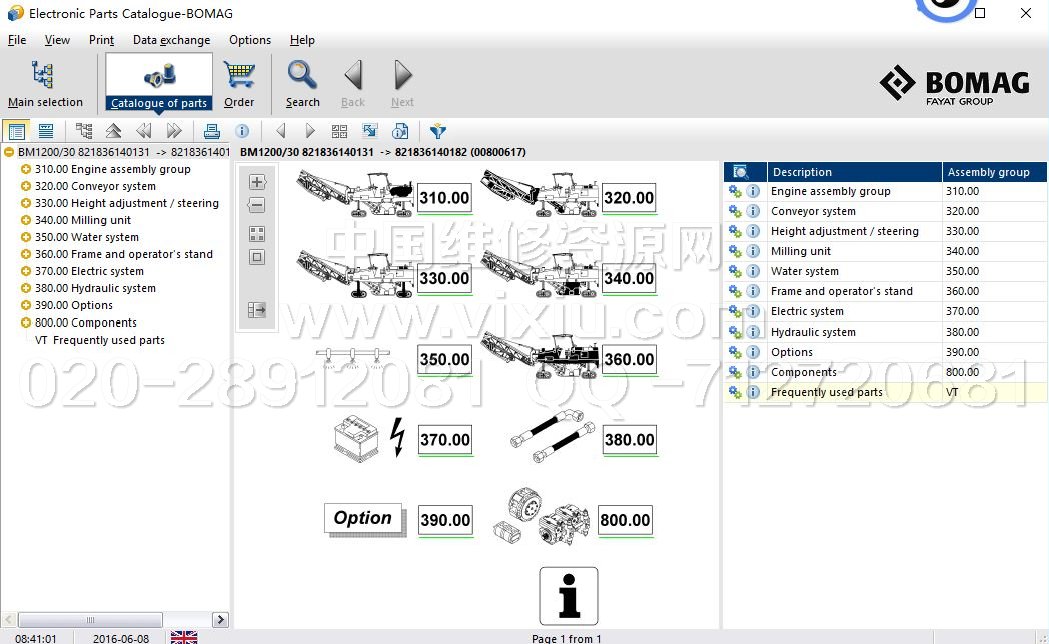Collapse the BM1200/30 root tree node

[x=9, y=152]
